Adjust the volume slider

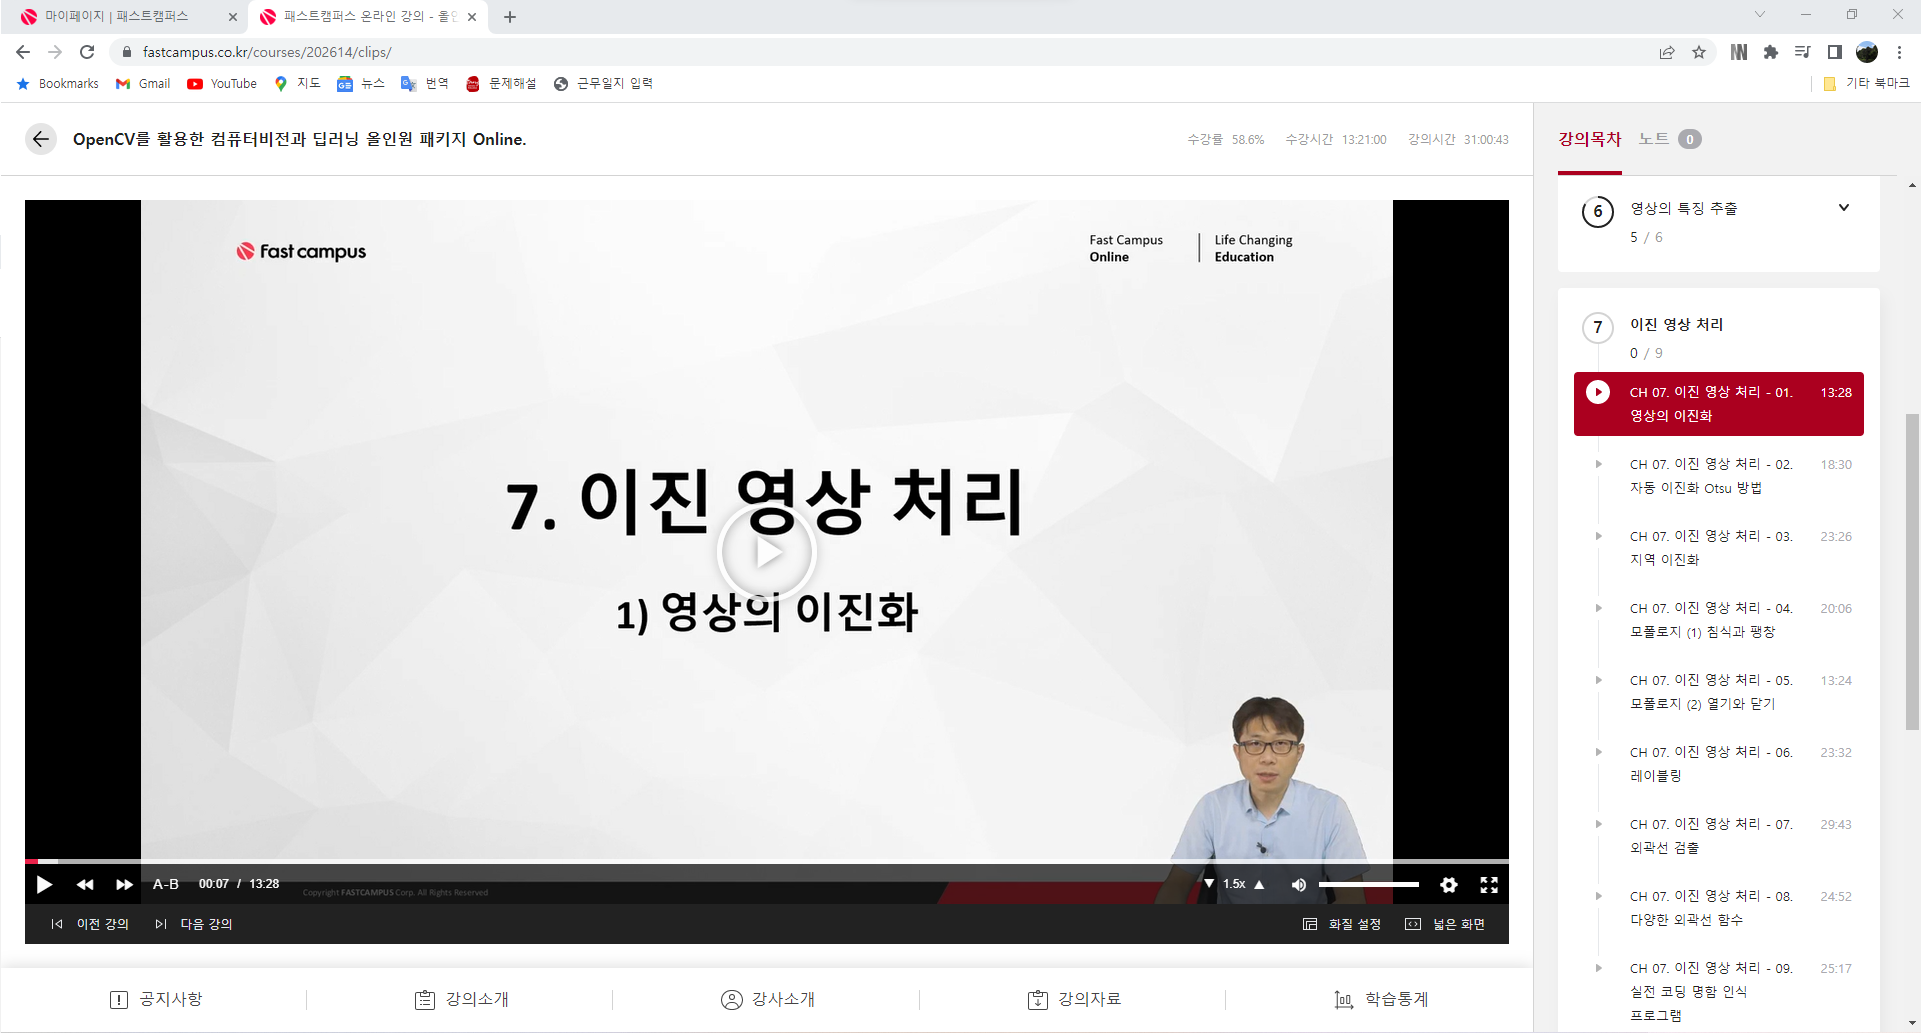pyautogui.click(x=1368, y=884)
